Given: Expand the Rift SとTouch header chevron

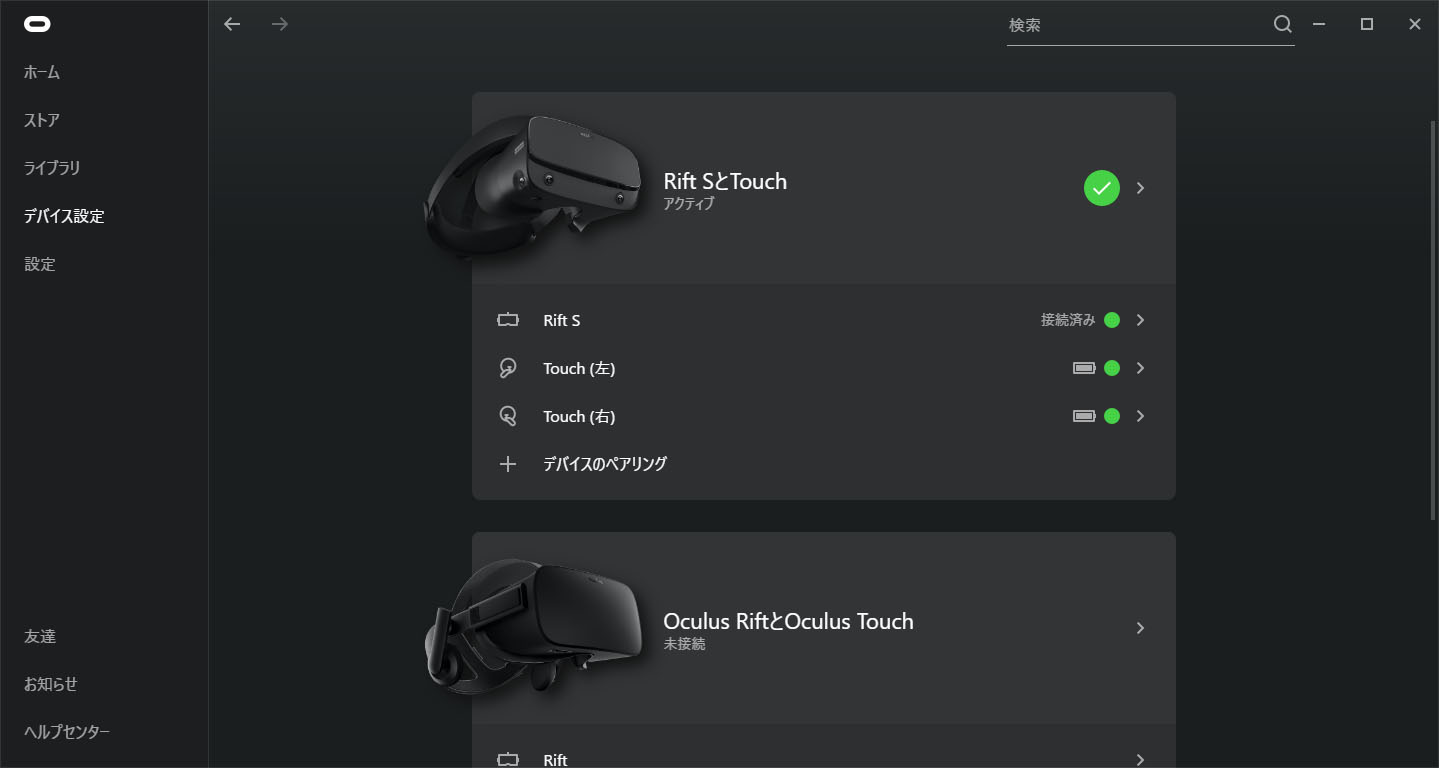Looking at the screenshot, I should 1141,188.
